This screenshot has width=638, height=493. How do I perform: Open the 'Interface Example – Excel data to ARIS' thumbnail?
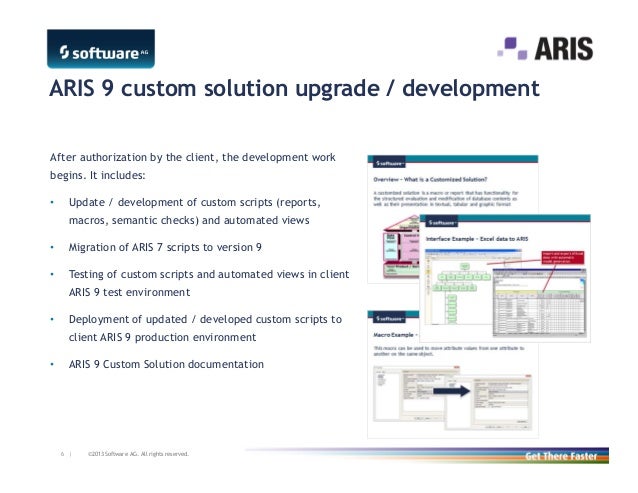(x=505, y=278)
